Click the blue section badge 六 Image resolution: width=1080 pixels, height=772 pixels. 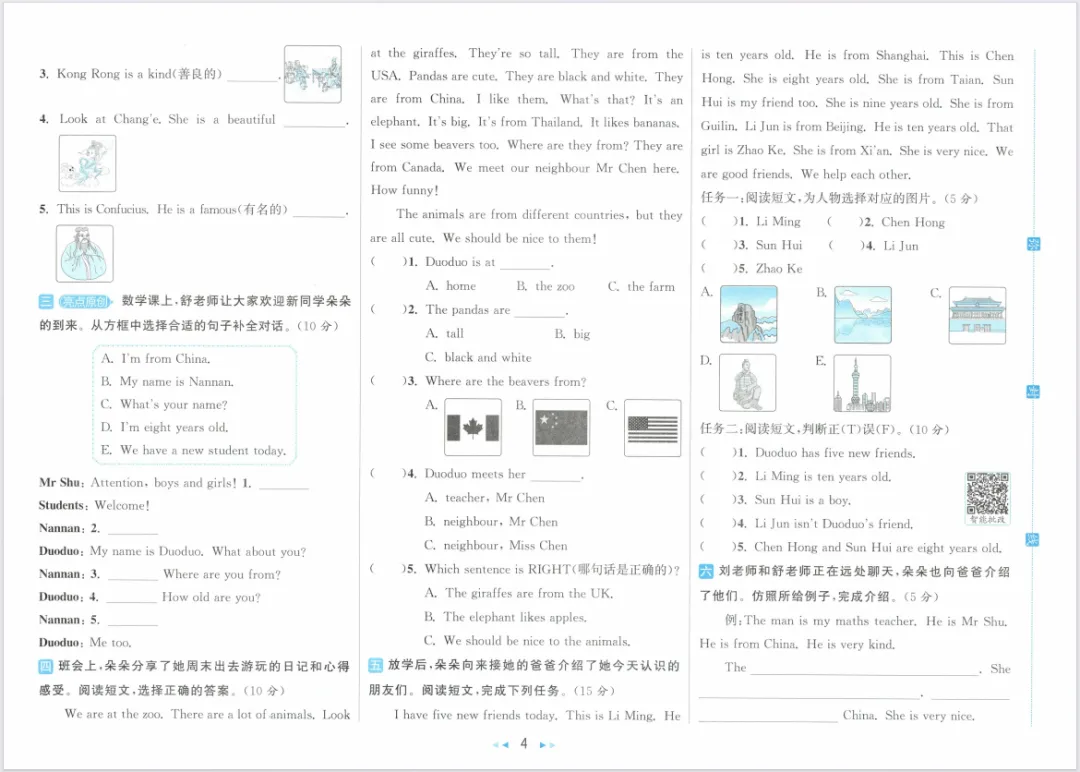tap(707, 569)
